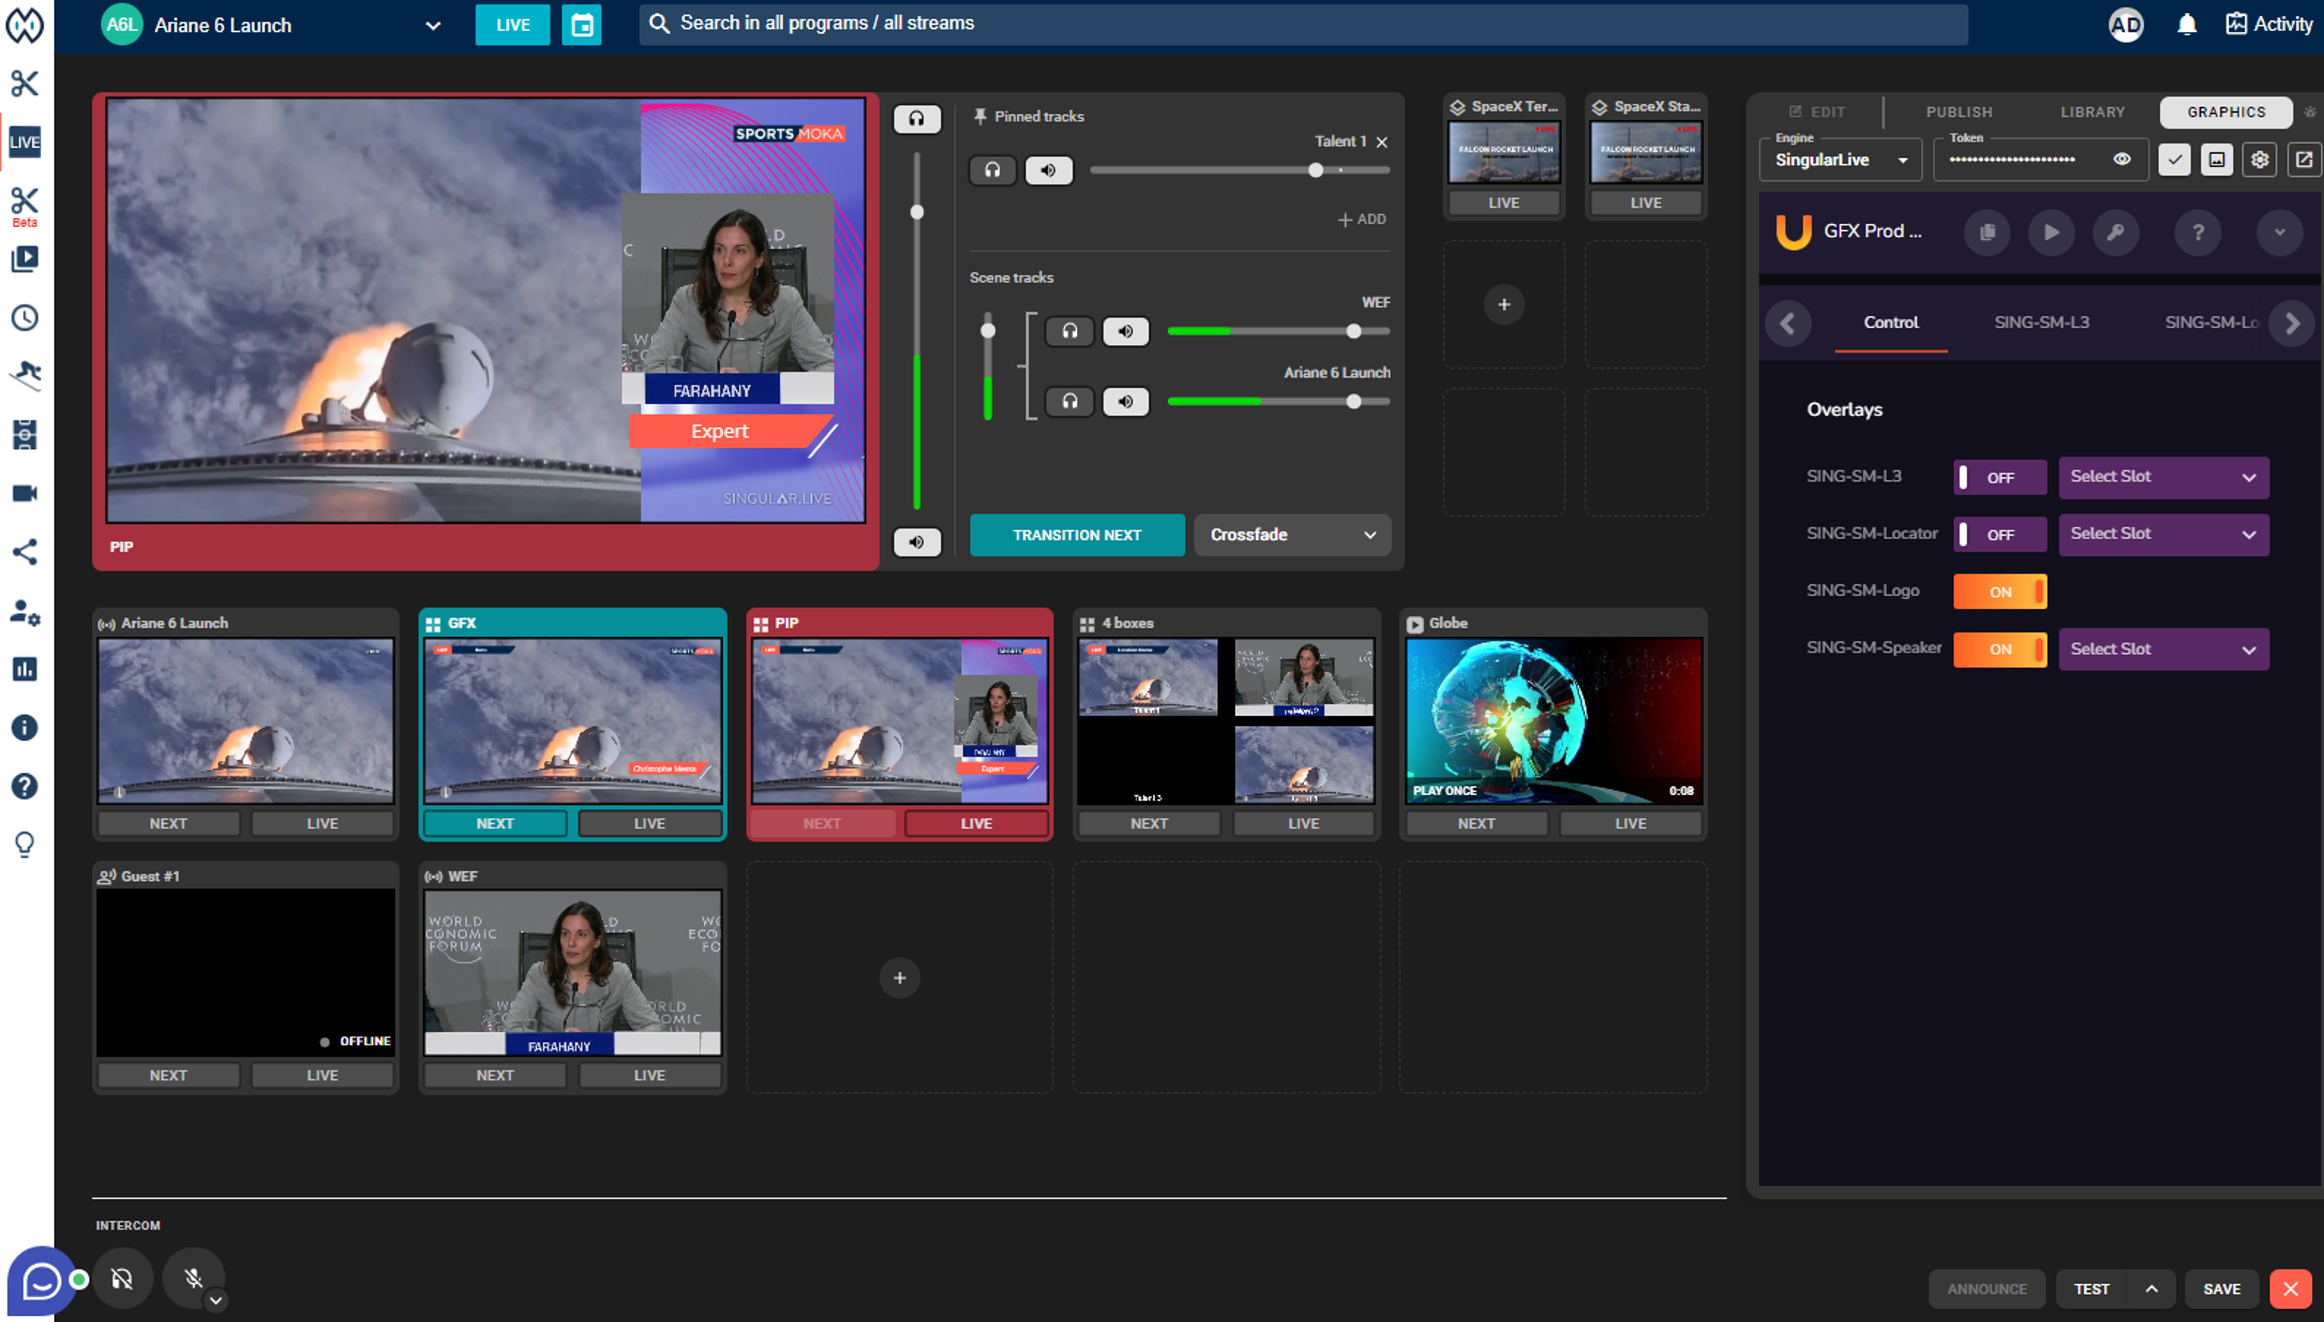Click the TRANSITION NEXT button
This screenshot has height=1322, width=2324.
click(1076, 535)
